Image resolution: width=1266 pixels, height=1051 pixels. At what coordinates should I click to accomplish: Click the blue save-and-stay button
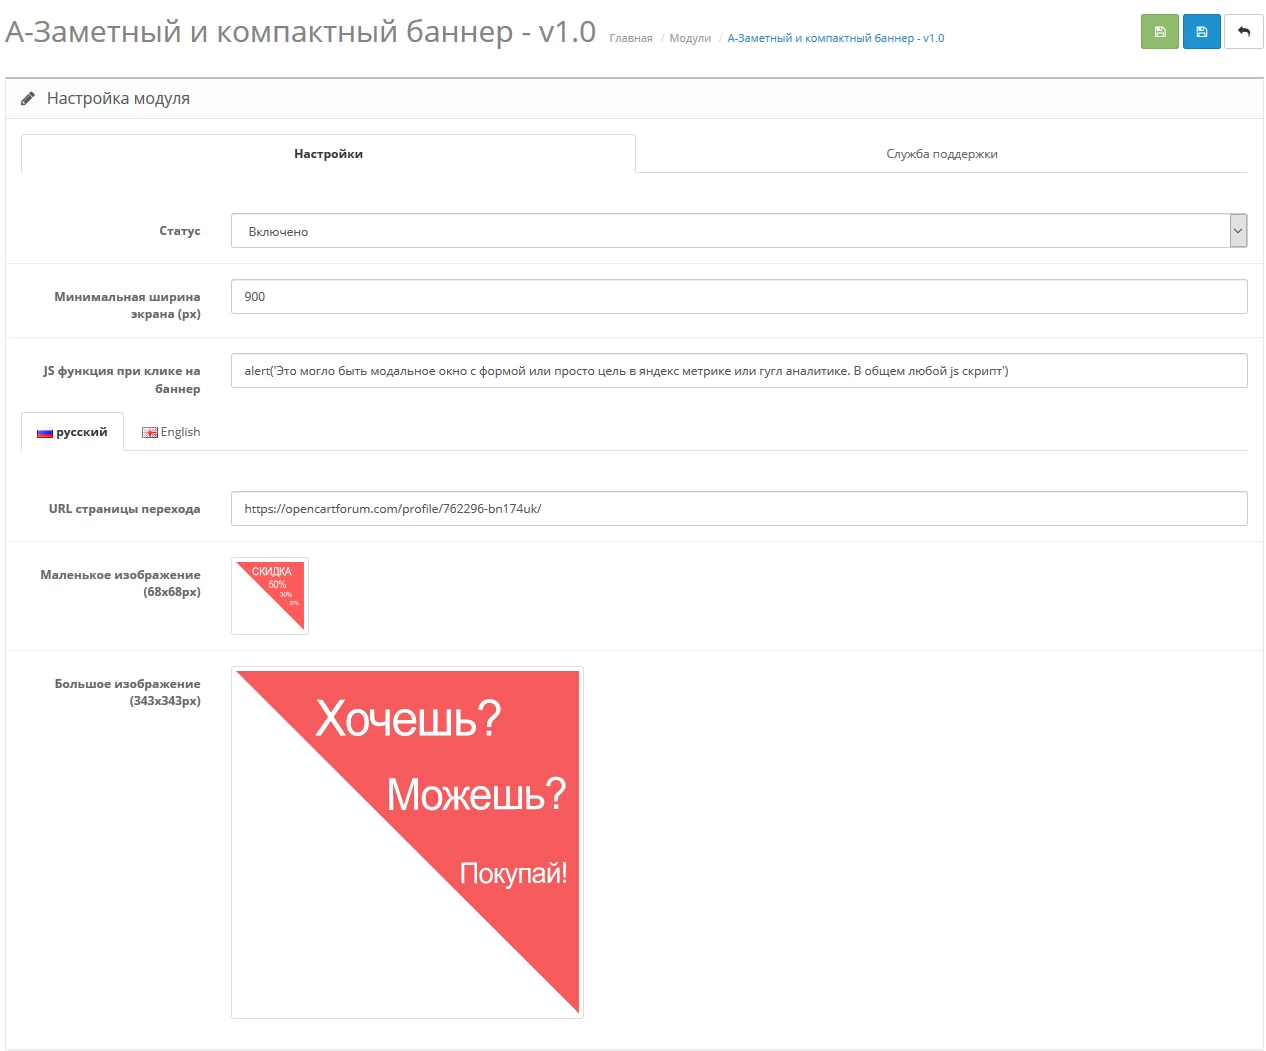click(1202, 32)
